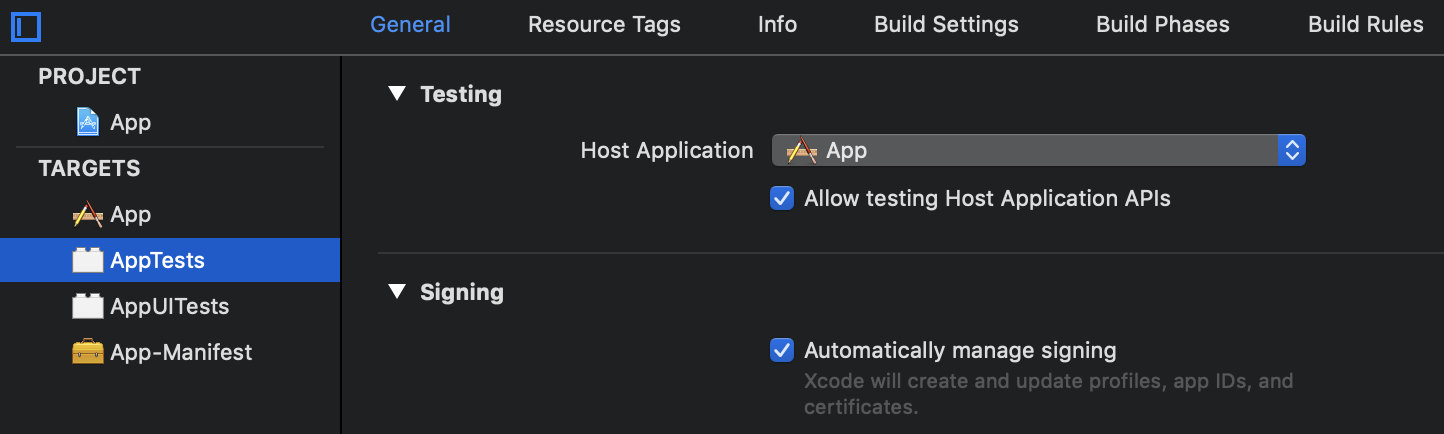Go to the Build Rules tab
This screenshot has width=1444, height=434.
pyautogui.click(x=1366, y=25)
